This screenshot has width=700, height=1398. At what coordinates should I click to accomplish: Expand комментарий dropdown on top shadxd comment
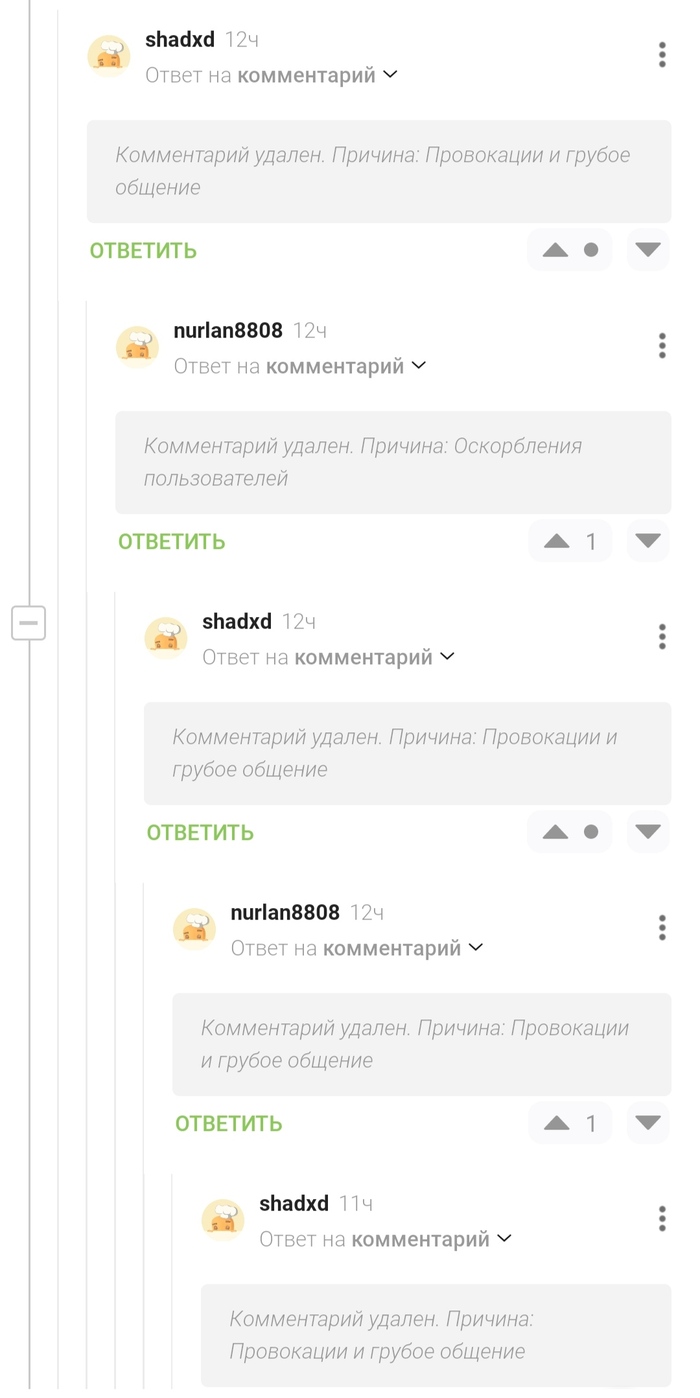coord(390,74)
